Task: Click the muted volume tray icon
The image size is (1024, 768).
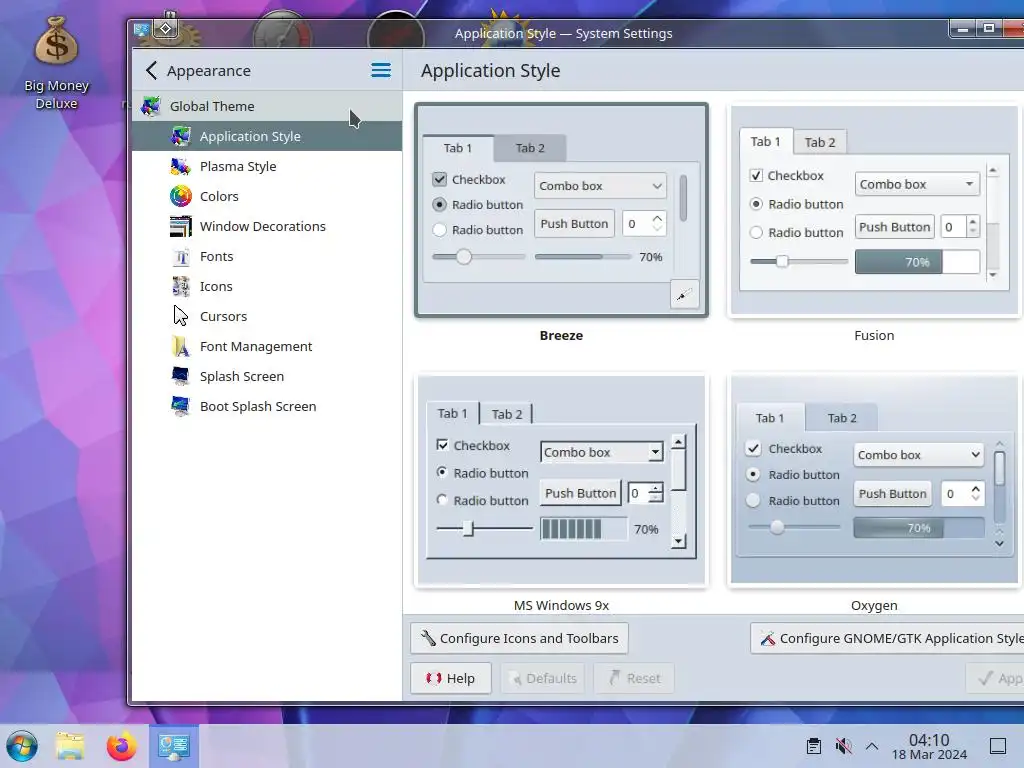Action: pos(843,746)
